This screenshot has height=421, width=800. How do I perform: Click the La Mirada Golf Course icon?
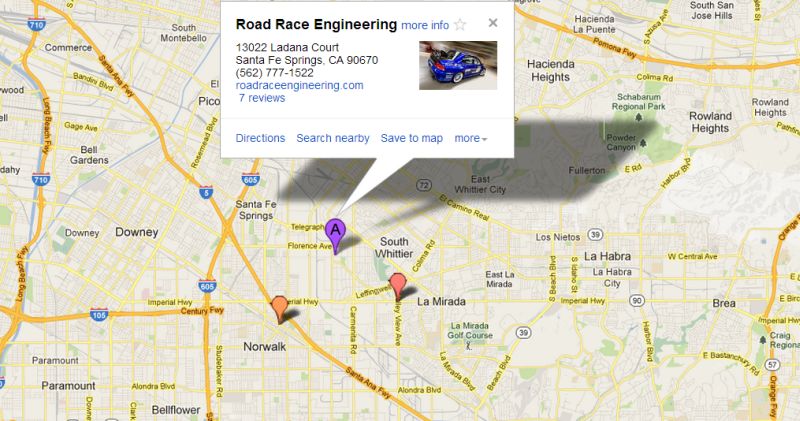tap(468, 345)
